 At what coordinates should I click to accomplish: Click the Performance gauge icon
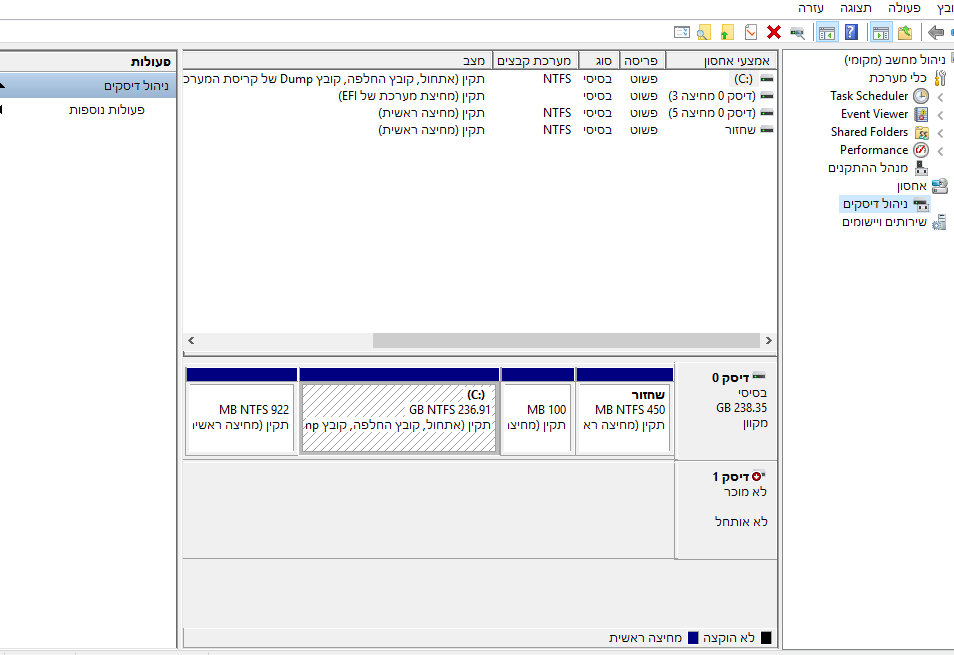pyautogui.click(x=921, y=150)
